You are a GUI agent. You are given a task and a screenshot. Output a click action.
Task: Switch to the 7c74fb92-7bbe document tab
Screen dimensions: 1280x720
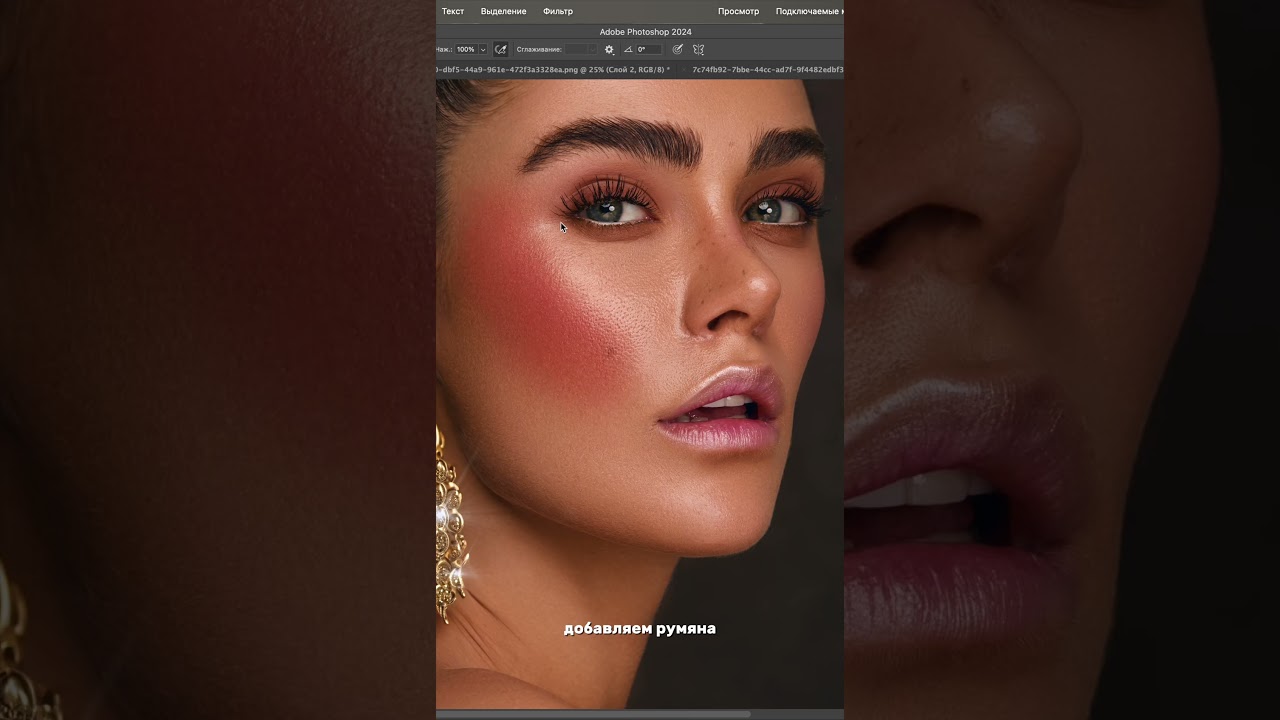pyautogui.click(x=768, y=70)
